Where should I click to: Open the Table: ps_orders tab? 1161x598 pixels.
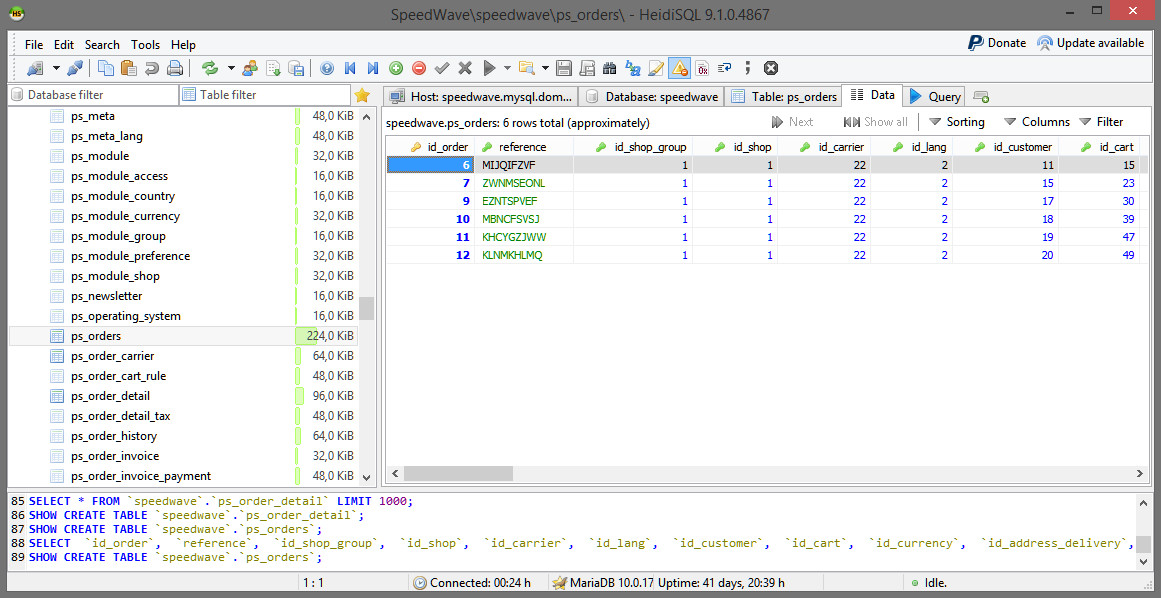click(x=784, y=97)
